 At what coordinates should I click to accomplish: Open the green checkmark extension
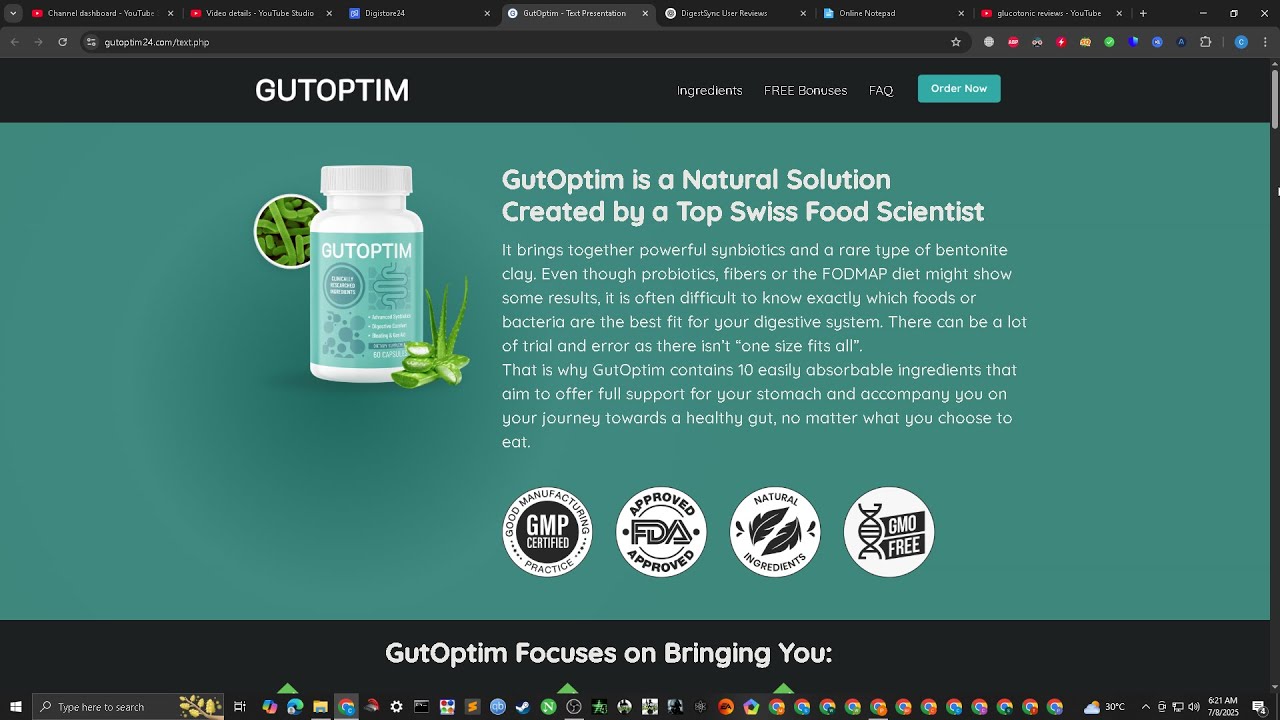coord(1109,42)
